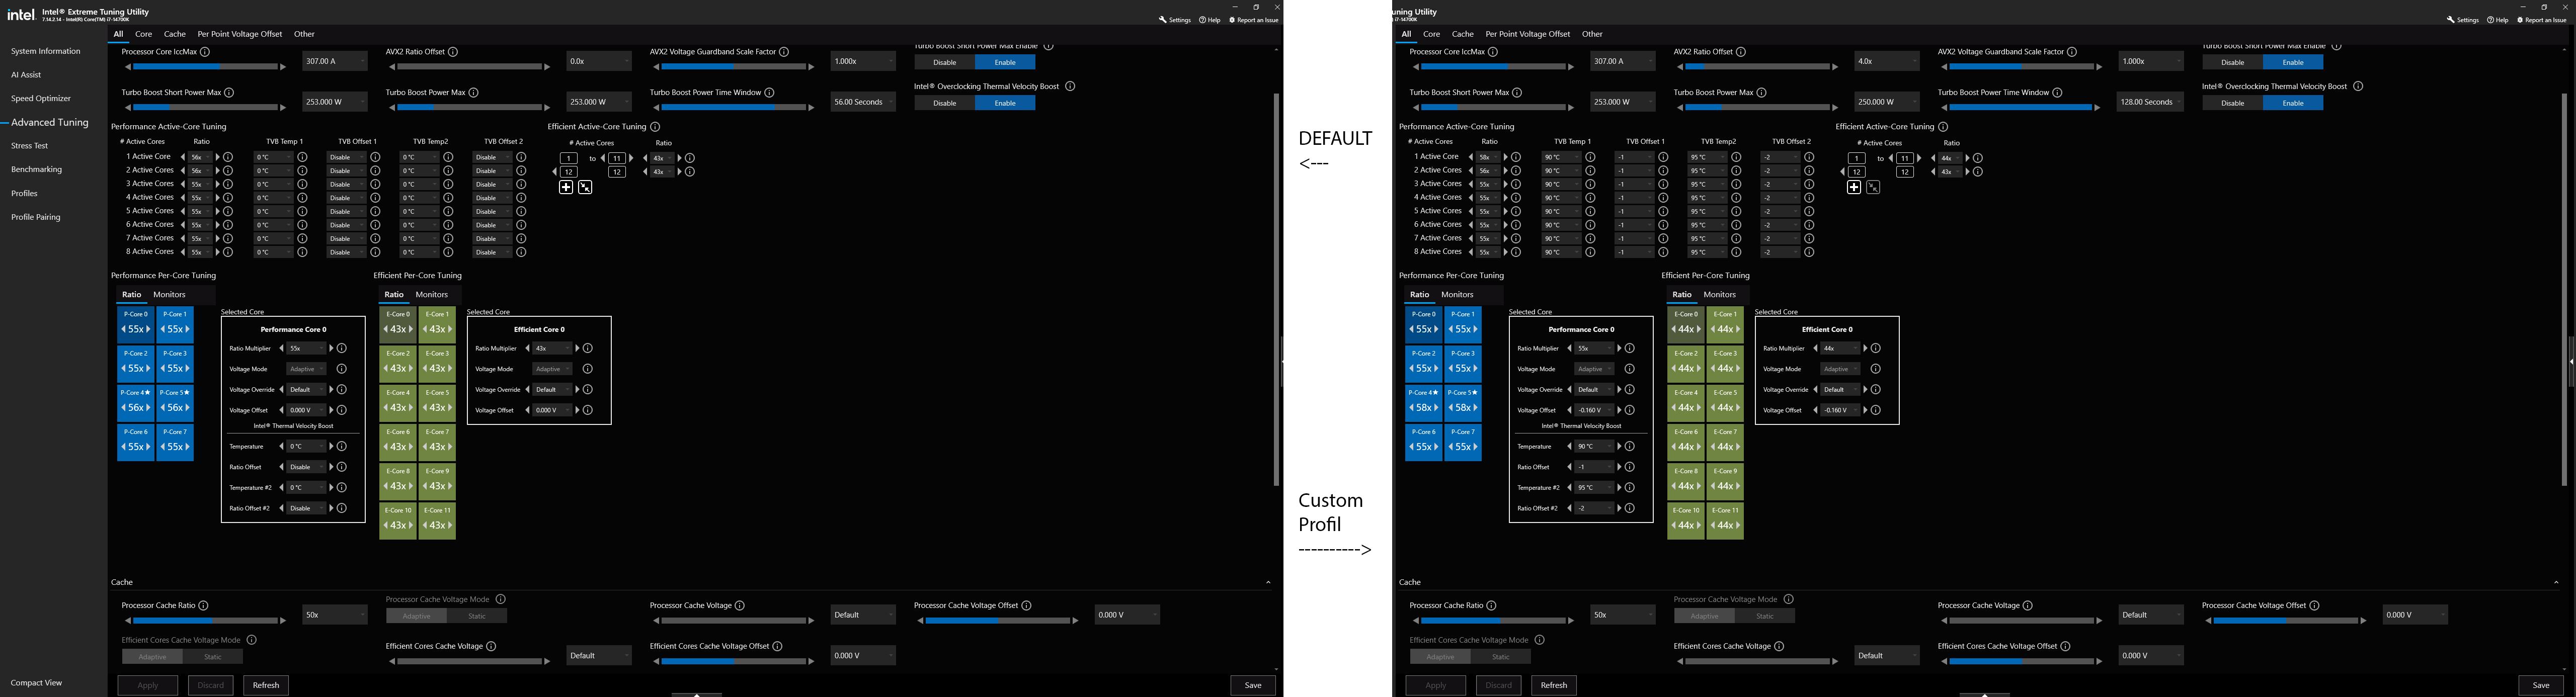
Task: Click info icon for Performance Core 0 Ratio Multiplier, left window
Action: click(342, 349)
